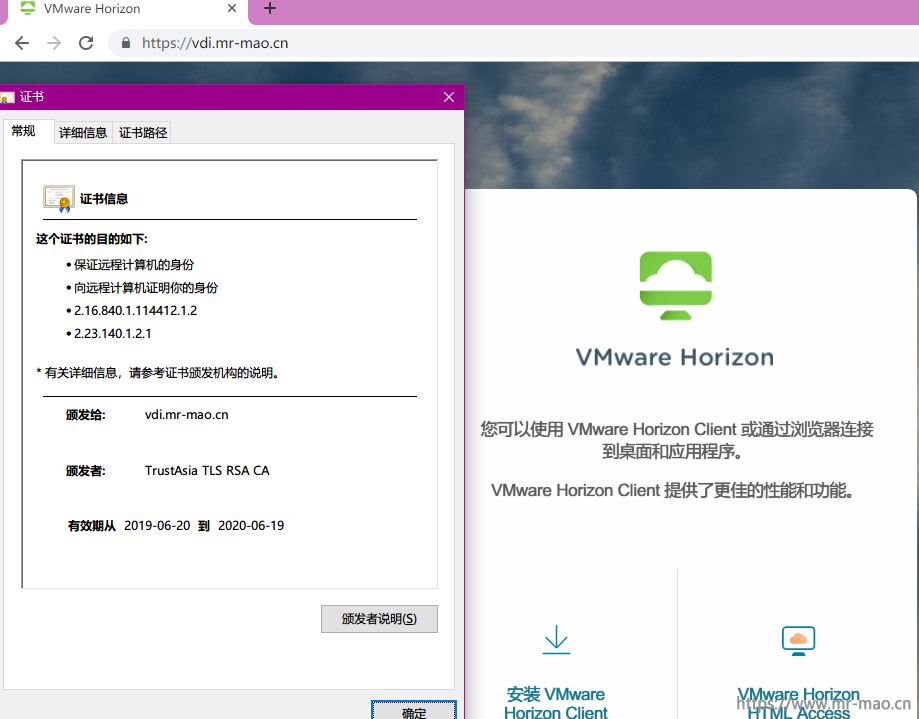
Task: Confirm with the 确定 button
Action: [414, 711]
